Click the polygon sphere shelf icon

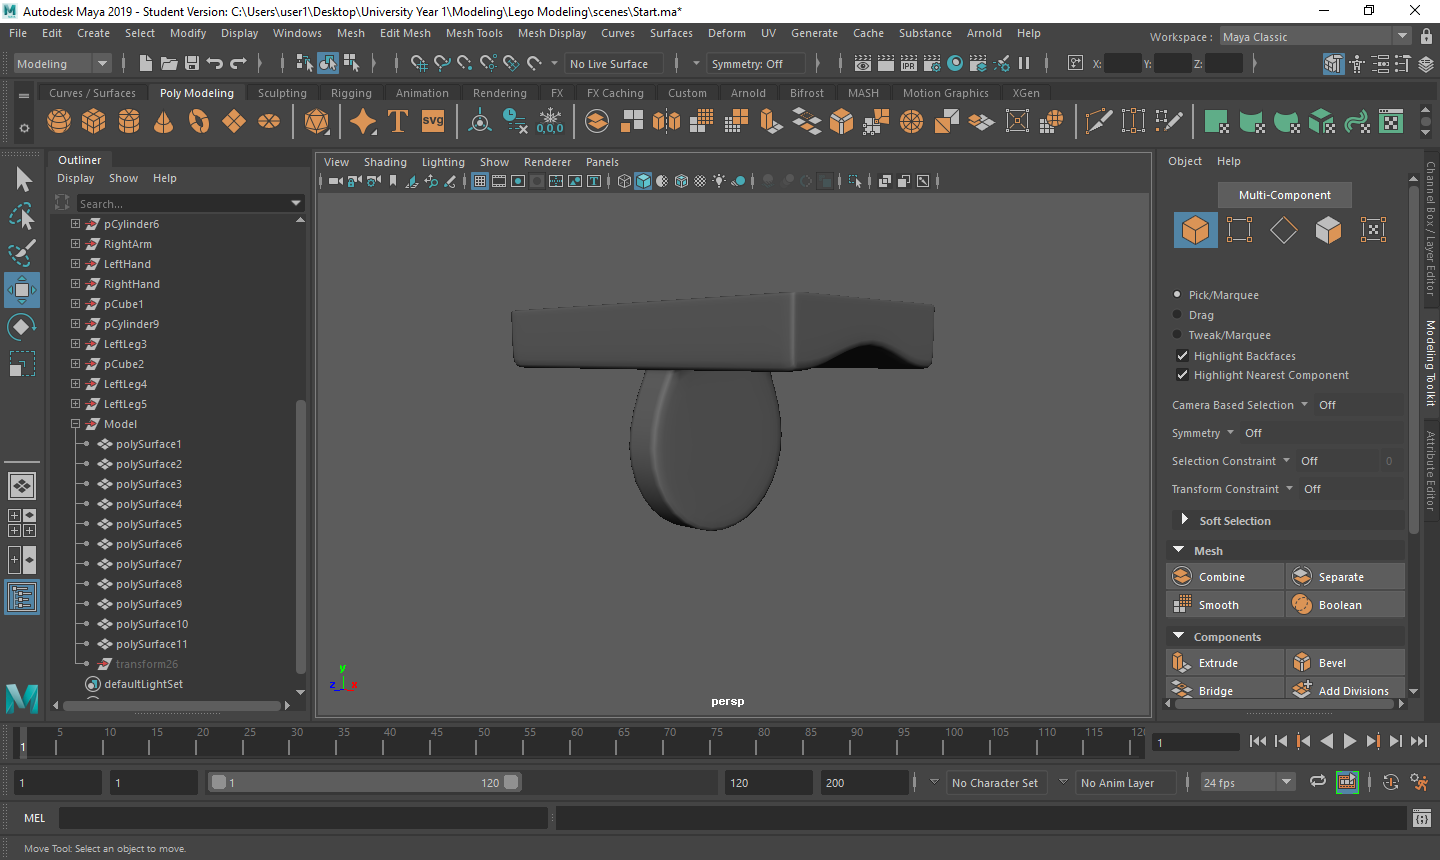coord(59,122)
